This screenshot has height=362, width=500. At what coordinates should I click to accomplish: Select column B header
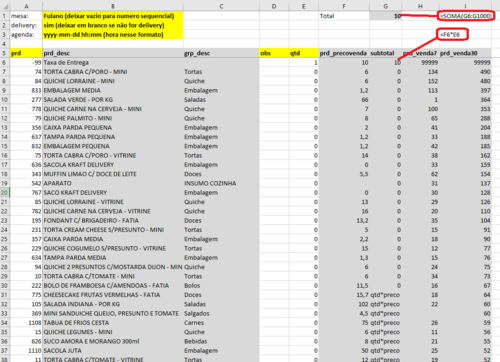[113, 6]
